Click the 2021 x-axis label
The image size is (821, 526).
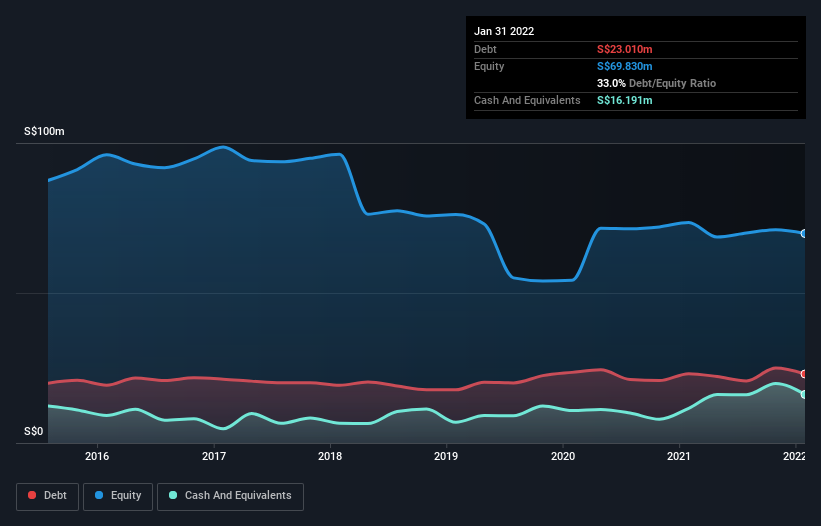[679, 456]
